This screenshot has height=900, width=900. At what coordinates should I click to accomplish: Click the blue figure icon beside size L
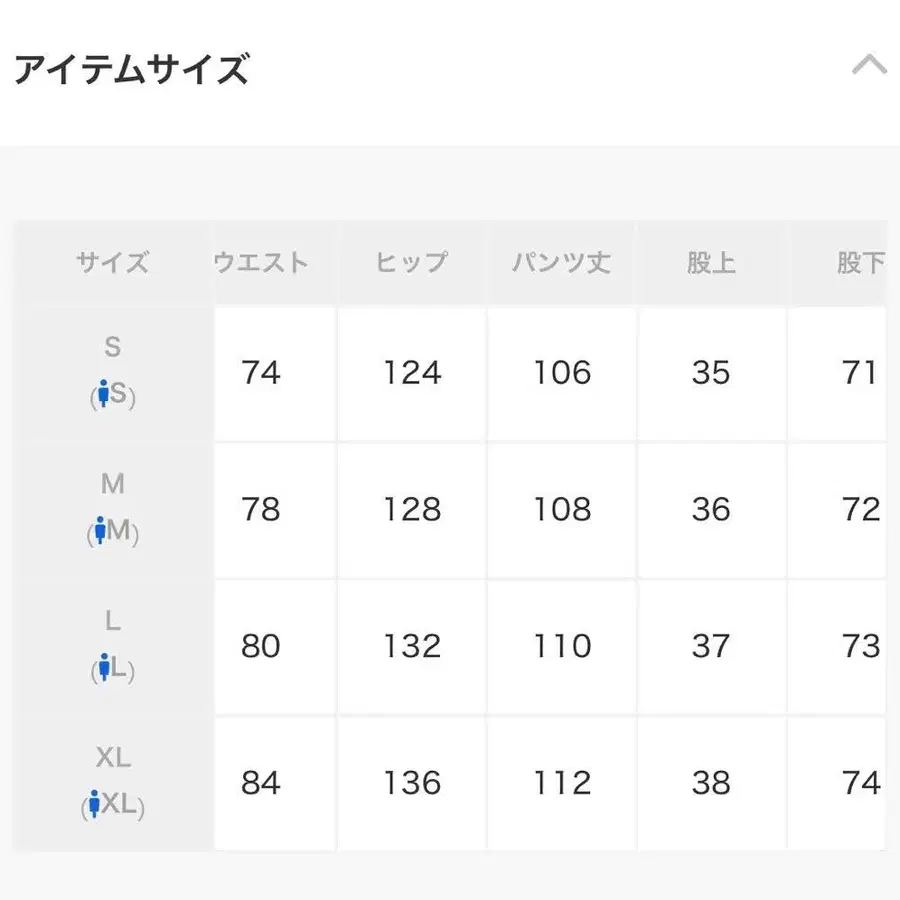click(104, 668)
